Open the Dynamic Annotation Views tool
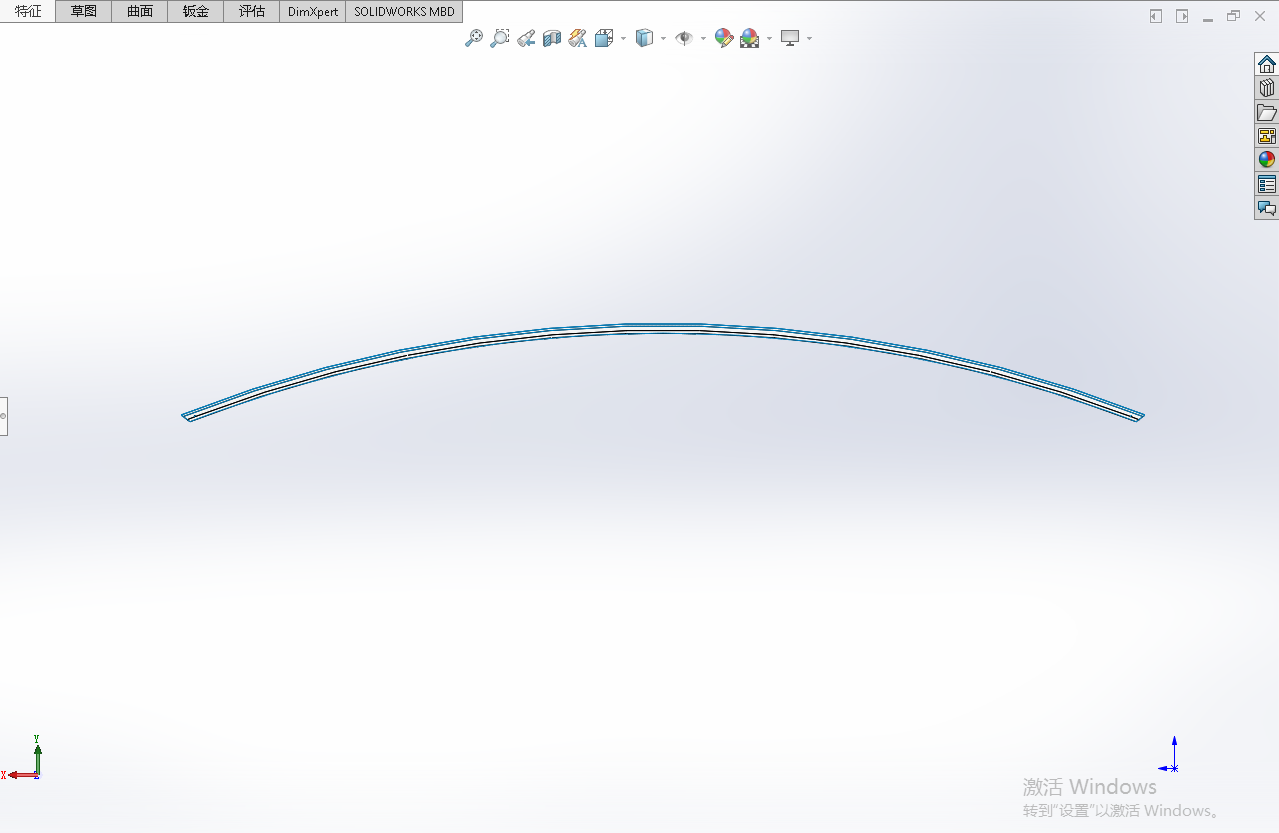This screenshot has height=833, width=1279. [578, 38]
